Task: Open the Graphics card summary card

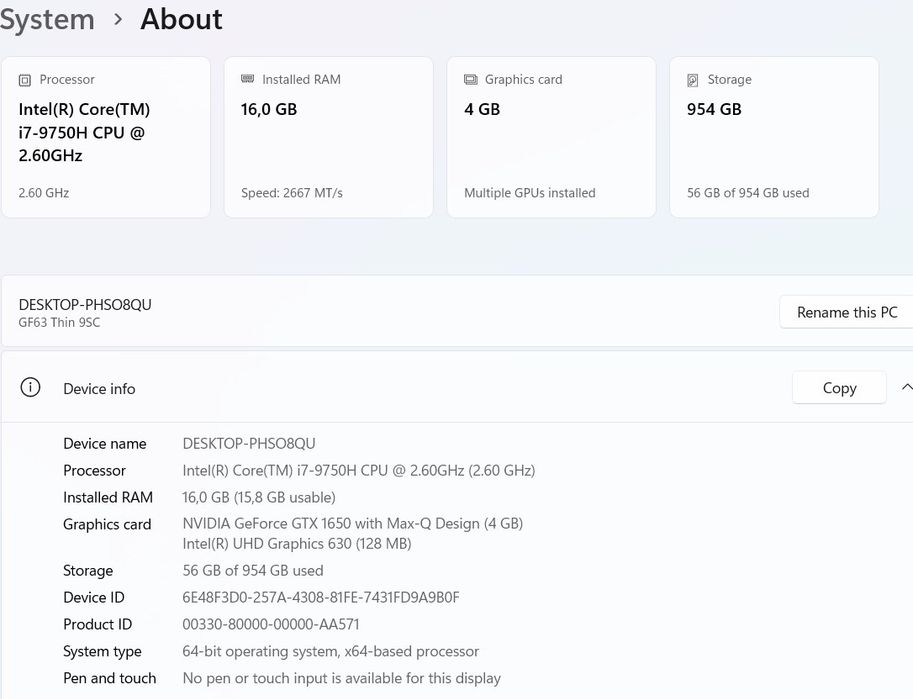Action: 551,137
